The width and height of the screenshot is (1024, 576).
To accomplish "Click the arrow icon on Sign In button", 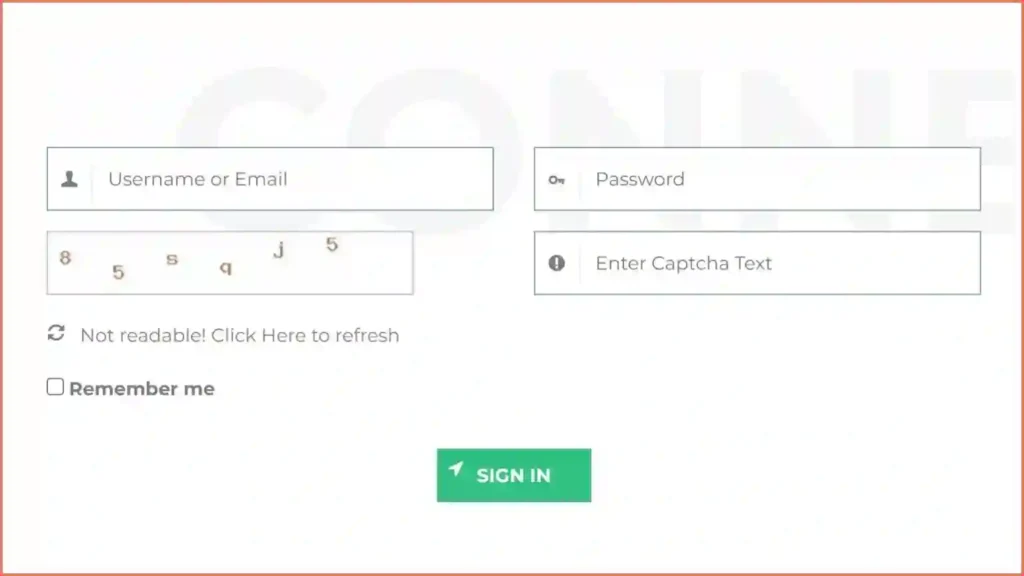I will click(x=456, y=469).
